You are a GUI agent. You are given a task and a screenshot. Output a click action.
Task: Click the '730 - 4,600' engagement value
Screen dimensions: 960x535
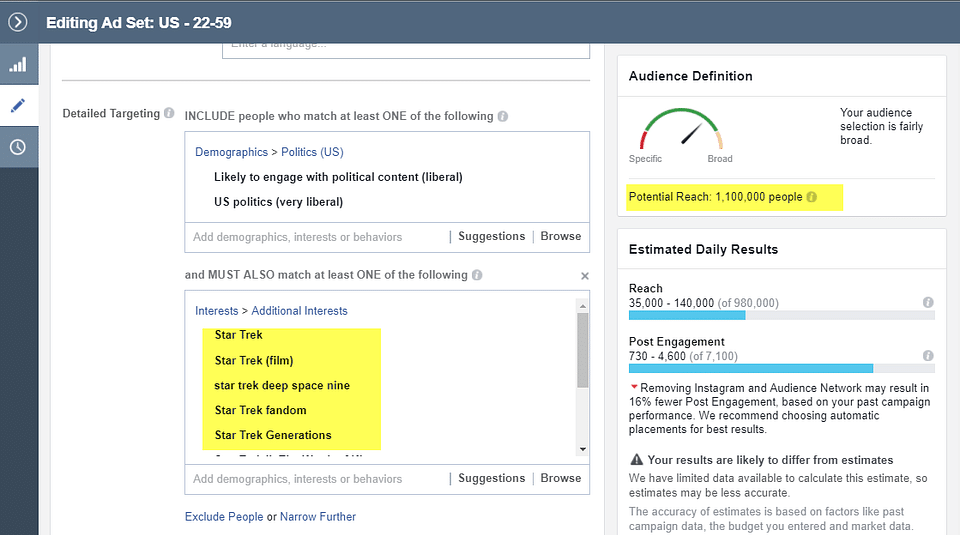[657, 356]
